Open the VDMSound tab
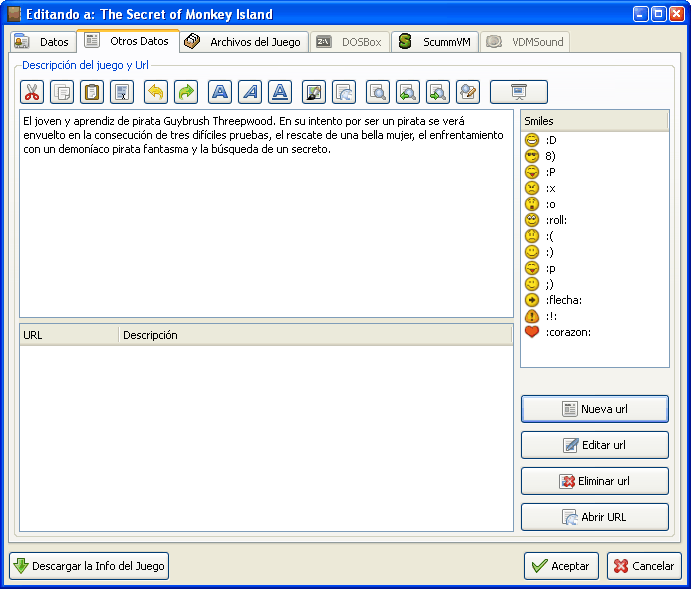Screen dimensions: 691x589 (525, 42)
